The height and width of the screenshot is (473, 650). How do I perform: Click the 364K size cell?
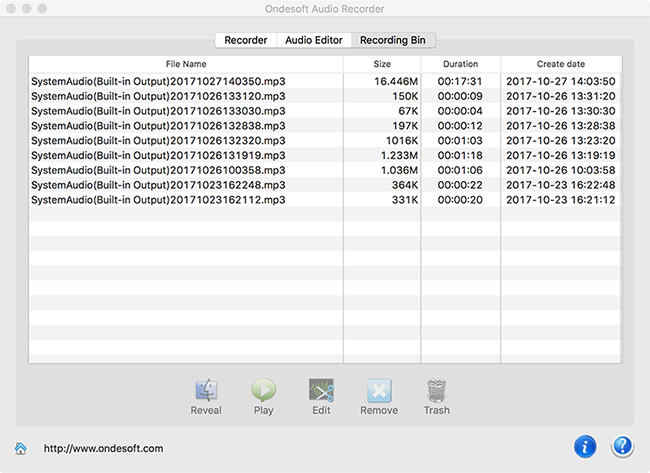[405, 185]
